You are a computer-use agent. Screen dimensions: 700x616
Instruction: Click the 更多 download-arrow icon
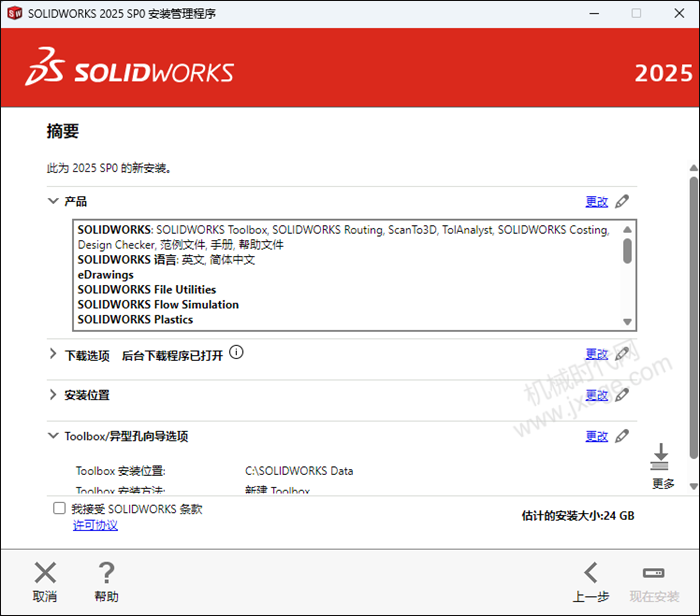661,457
